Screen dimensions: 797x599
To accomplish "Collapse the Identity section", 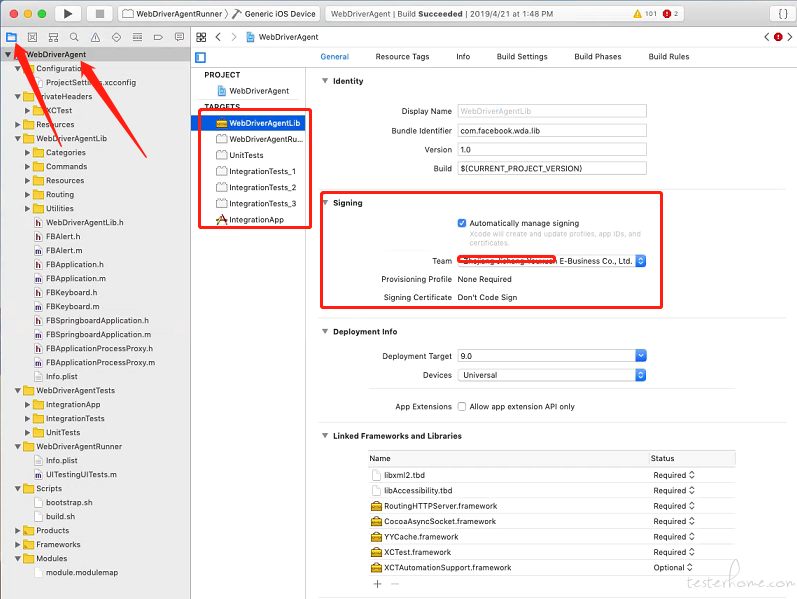I will (x=325, y=81).
